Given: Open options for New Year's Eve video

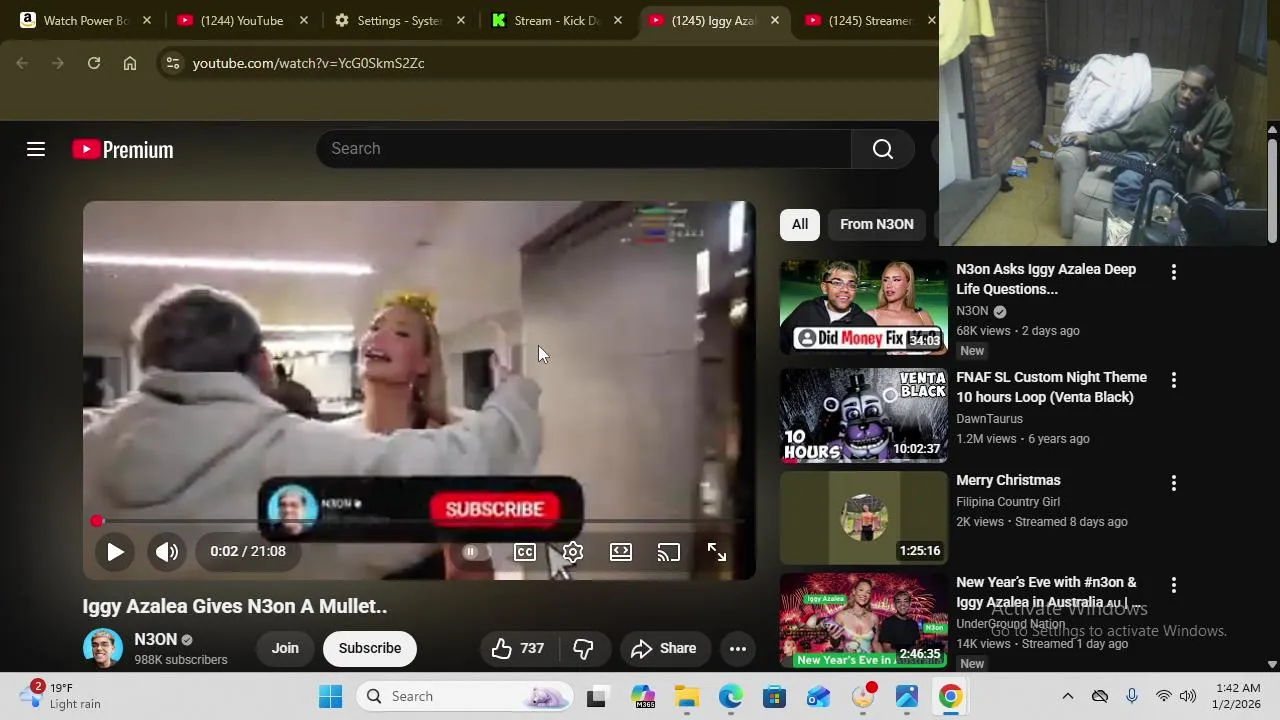Looking at the screenshot, I should [x=1174, y=585].
